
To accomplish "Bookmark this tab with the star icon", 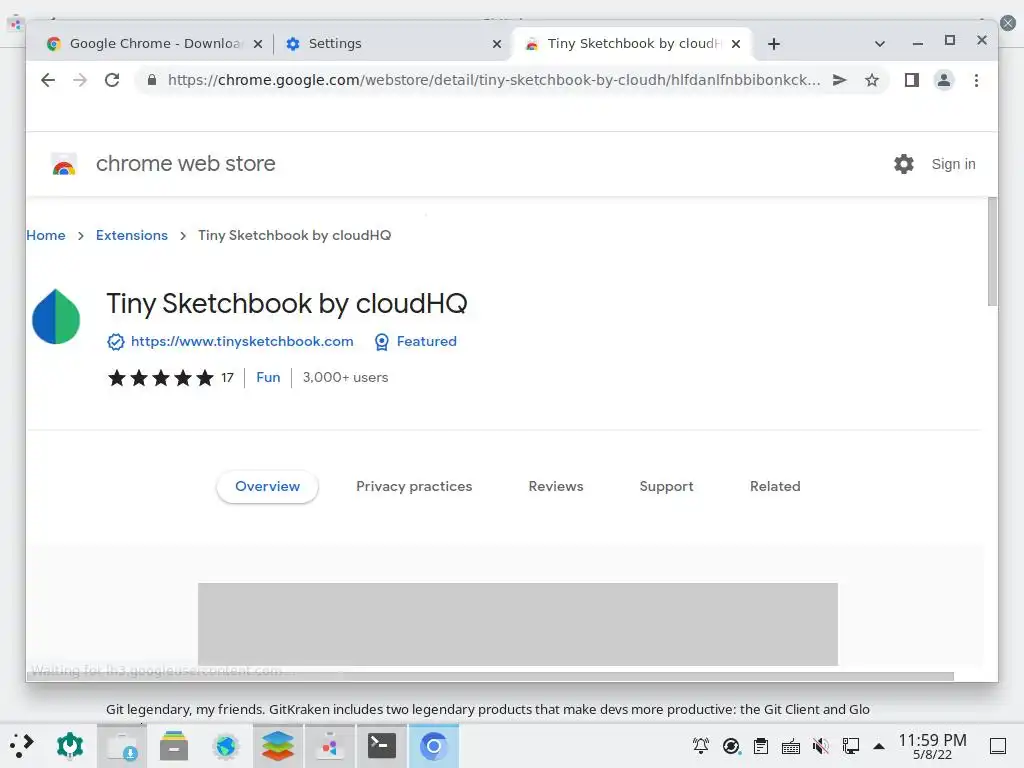I will [872, 80].
